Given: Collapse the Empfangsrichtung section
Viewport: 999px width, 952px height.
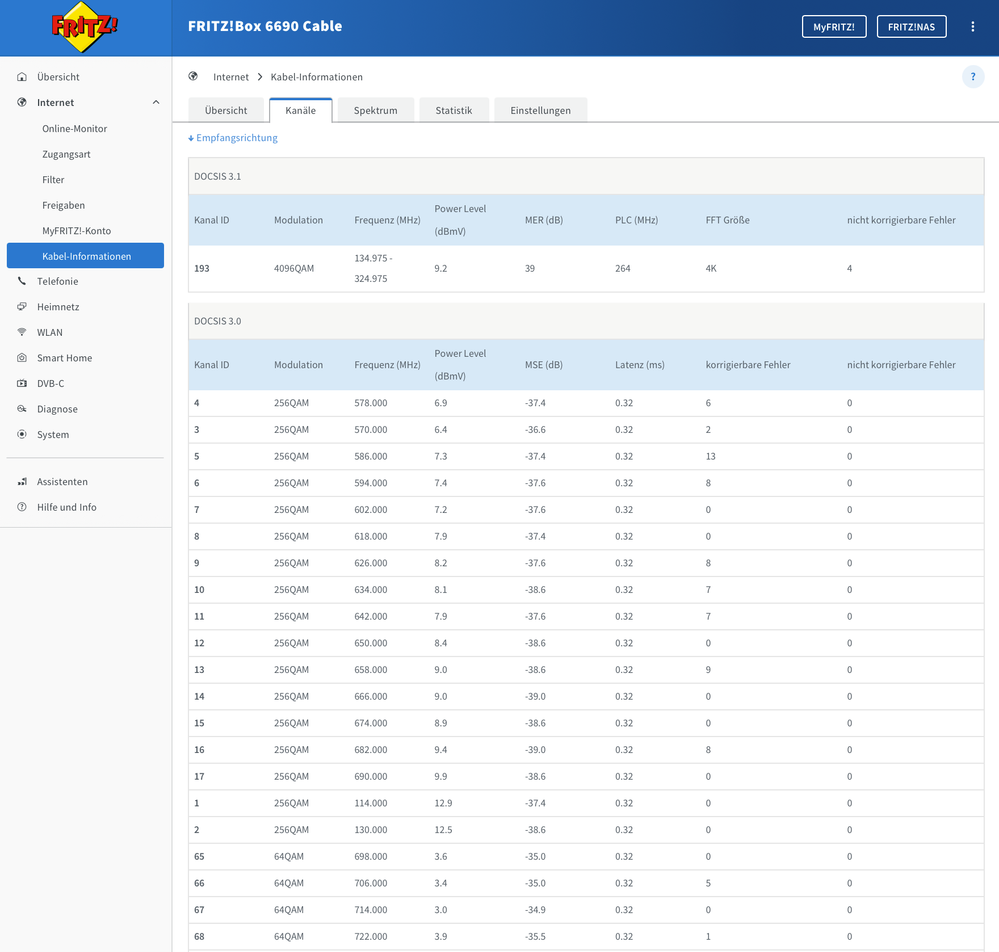Looking at the screenshot, I should click(233, 138).
